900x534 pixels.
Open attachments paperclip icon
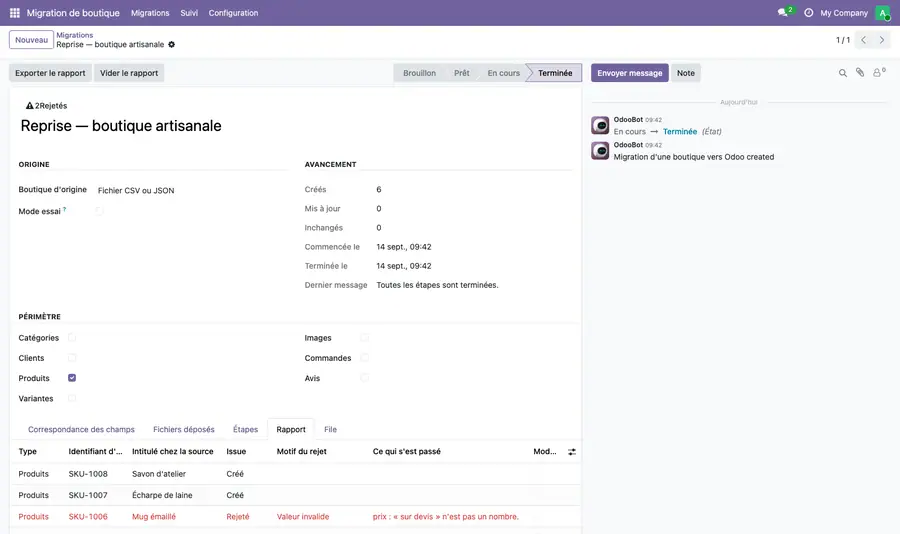coord(860,72)
